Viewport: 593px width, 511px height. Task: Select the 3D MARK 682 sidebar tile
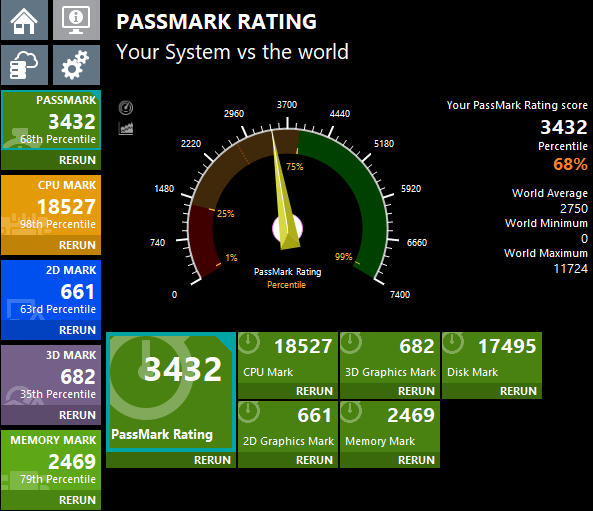pos(51,375)
